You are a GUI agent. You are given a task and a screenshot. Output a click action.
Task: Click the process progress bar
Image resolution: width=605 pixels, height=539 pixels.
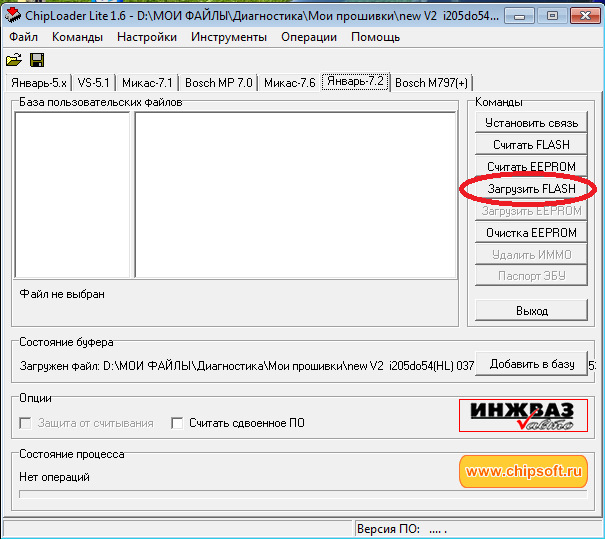coord(303,494)
